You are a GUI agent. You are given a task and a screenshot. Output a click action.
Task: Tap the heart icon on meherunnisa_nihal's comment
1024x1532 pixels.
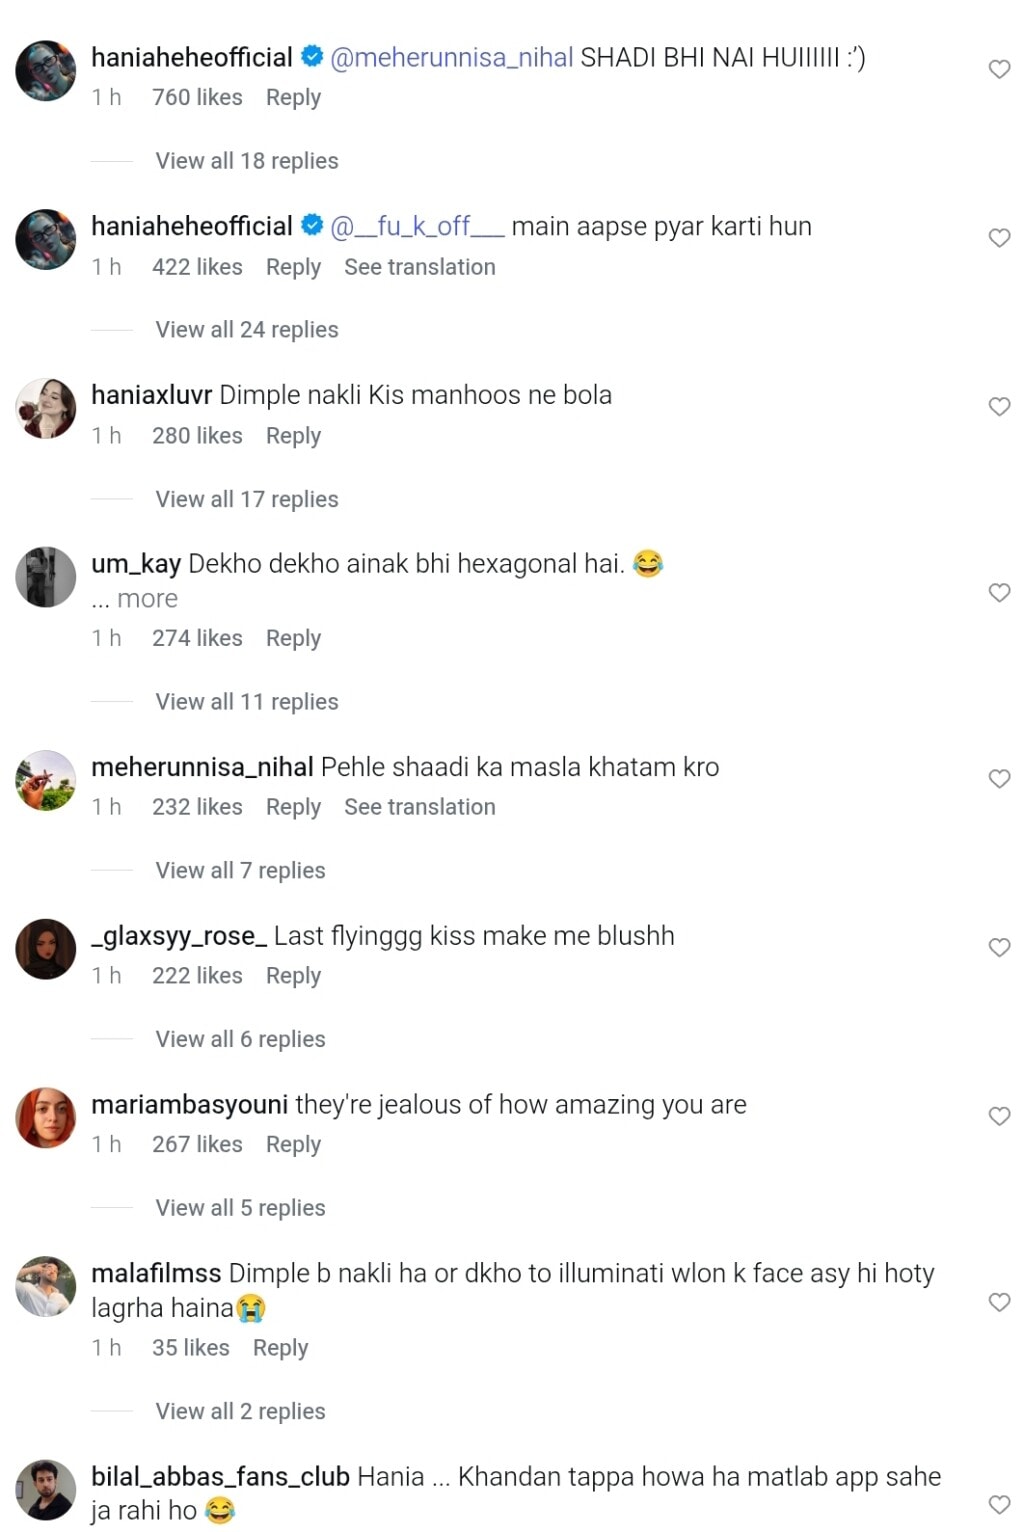click(x=999, y=777)
